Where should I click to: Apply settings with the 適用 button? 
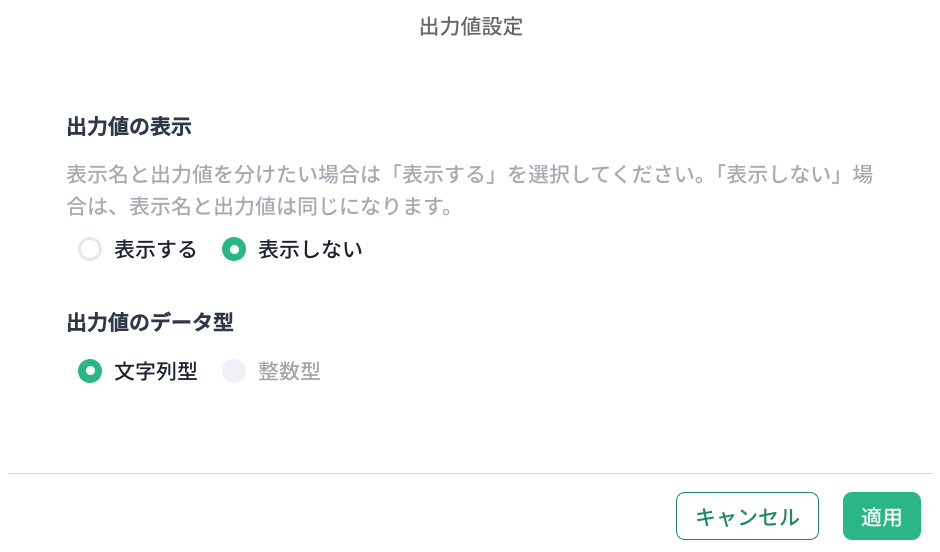(881, 516)
